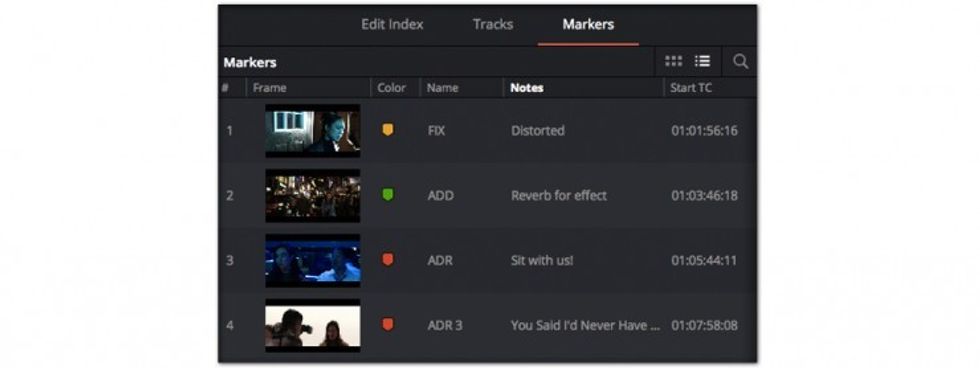Image resolution: width=980 pixels, height=368 pixels.
Task: Click row number 2
Action: 229,196
